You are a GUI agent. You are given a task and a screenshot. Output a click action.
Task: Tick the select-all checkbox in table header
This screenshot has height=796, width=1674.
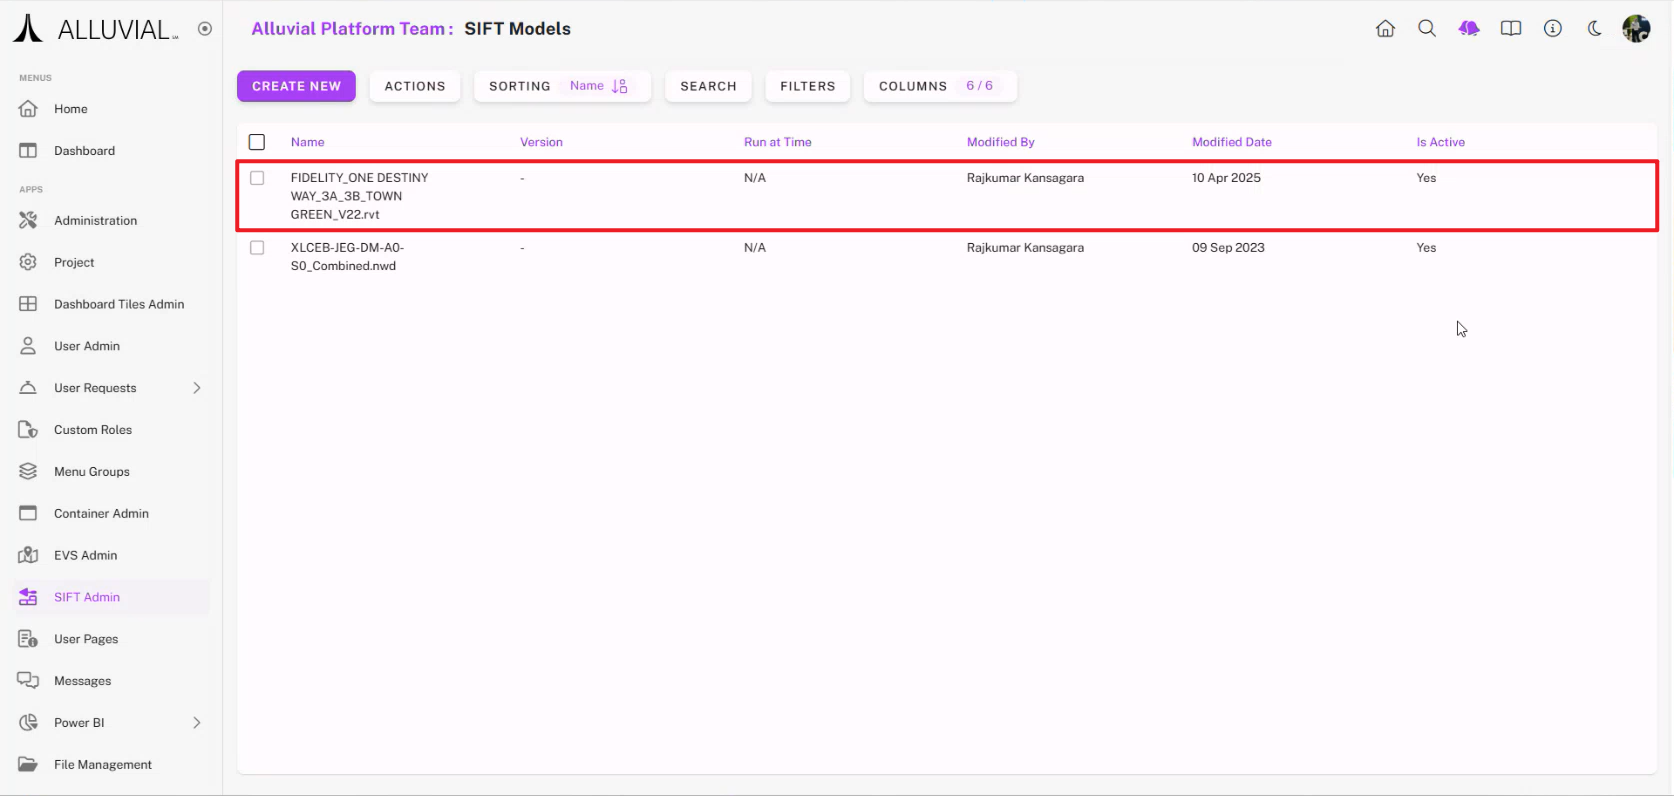[257, 142]
